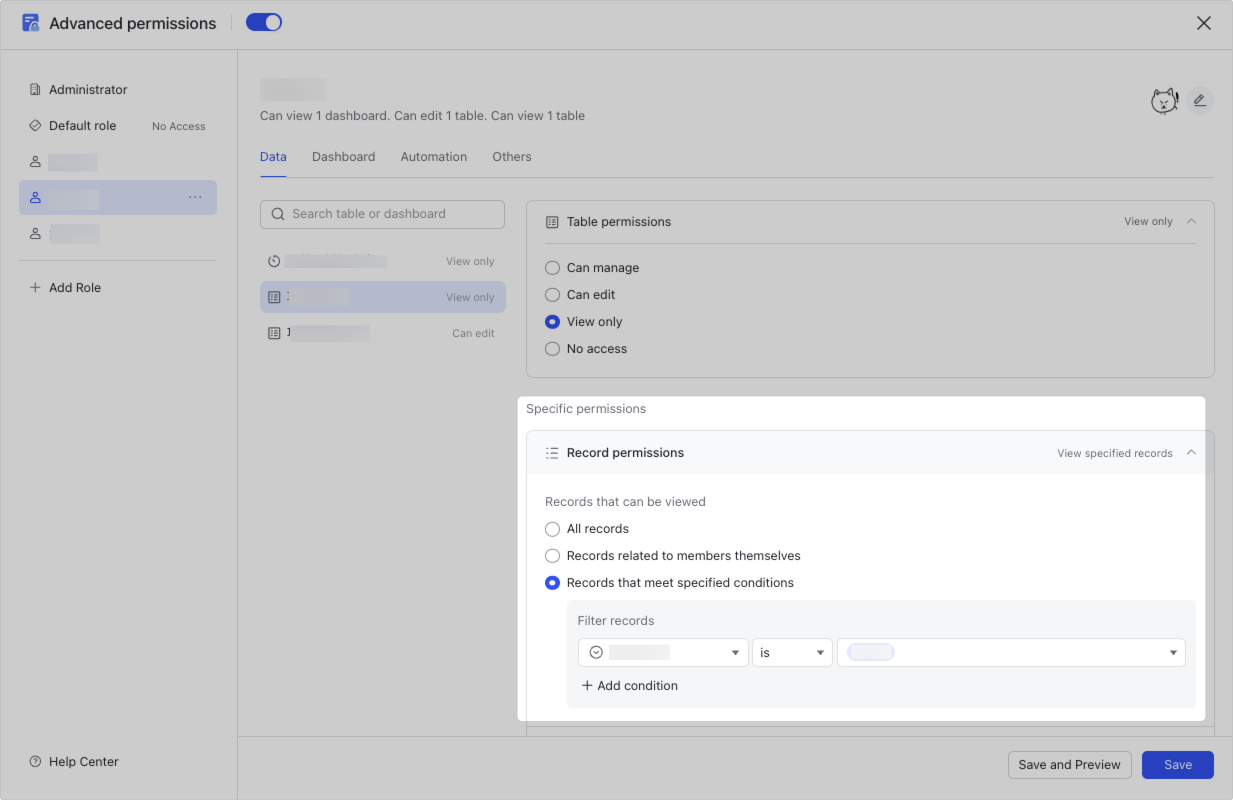
Task: Click the search magnifier icon
Action: (x=278, y=214)
